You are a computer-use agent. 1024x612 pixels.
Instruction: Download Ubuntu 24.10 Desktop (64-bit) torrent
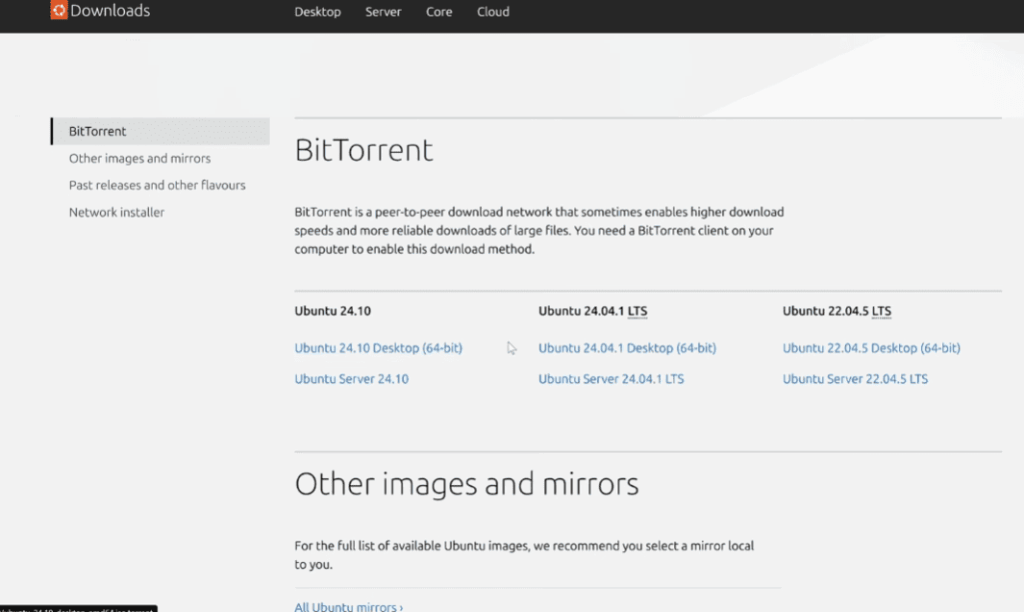point(378,348)
